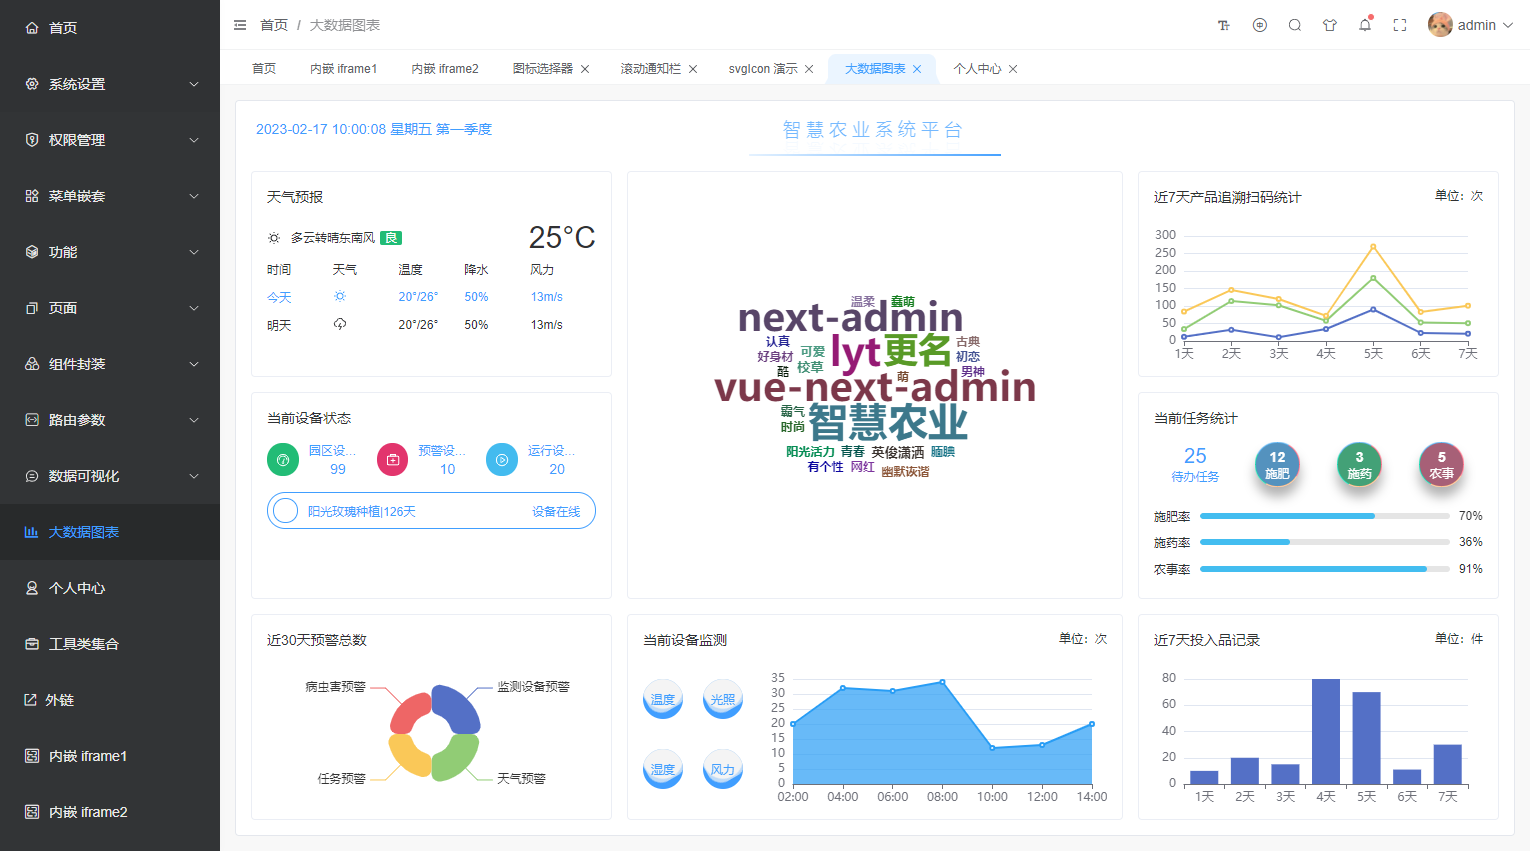Click the 园区设备 green status icon
Image resolution: width=1530 pixels, height=851 pixels.
pos(283,460)
